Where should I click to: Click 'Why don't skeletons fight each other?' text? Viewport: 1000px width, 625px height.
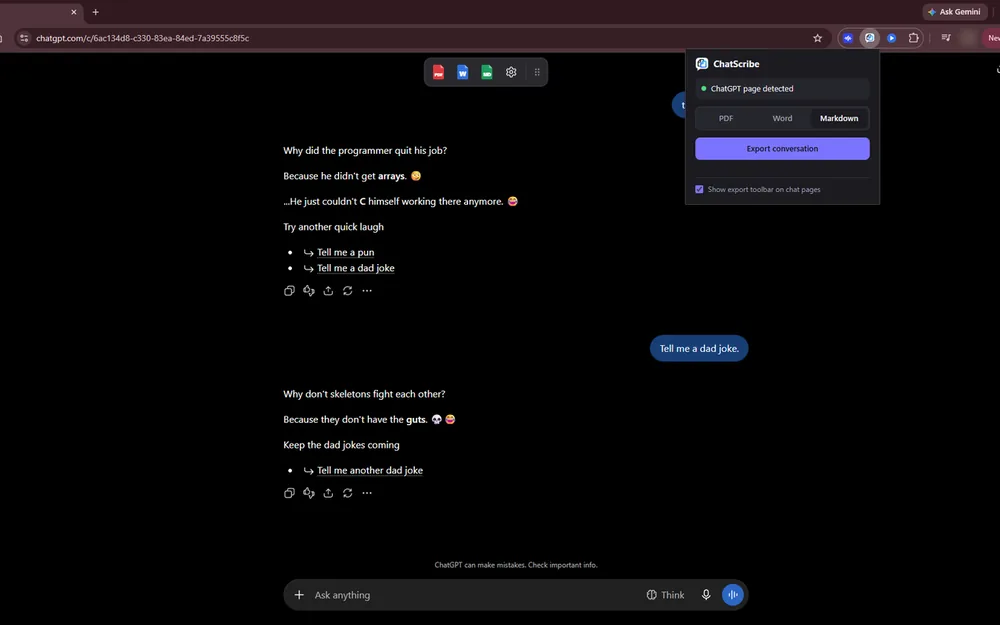click(x=364, y=394)
